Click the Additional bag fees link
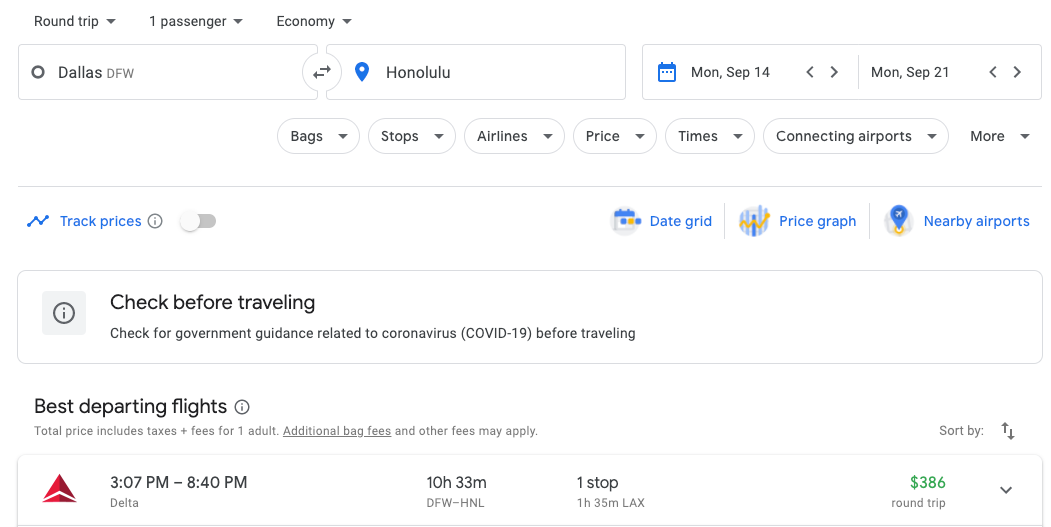The image size is (1051, 527). (x=336, y=431)
